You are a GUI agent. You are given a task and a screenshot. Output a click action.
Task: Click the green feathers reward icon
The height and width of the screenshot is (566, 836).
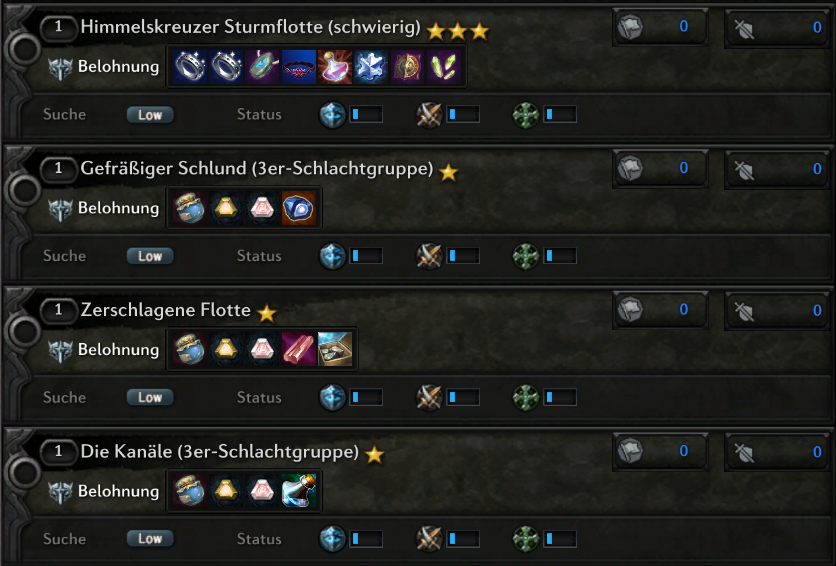click(442, 67)
